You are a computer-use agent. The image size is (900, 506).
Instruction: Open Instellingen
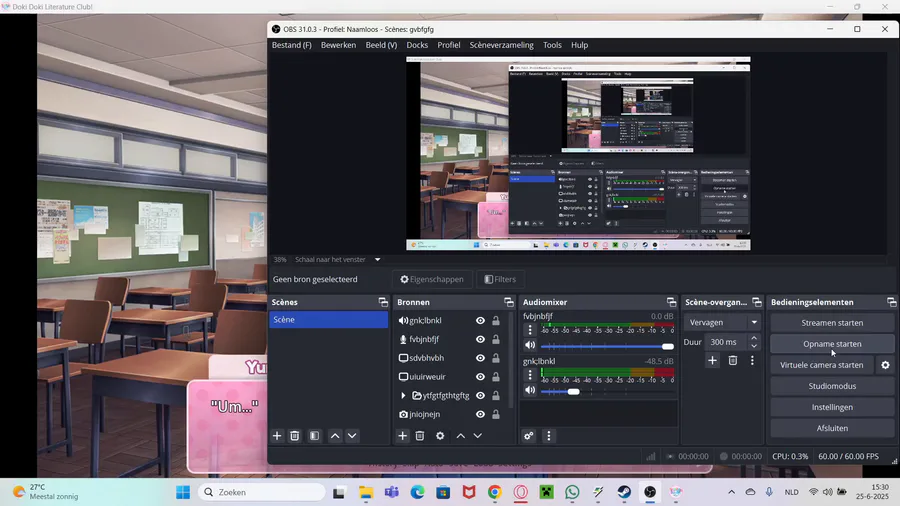tap(832, 407)
